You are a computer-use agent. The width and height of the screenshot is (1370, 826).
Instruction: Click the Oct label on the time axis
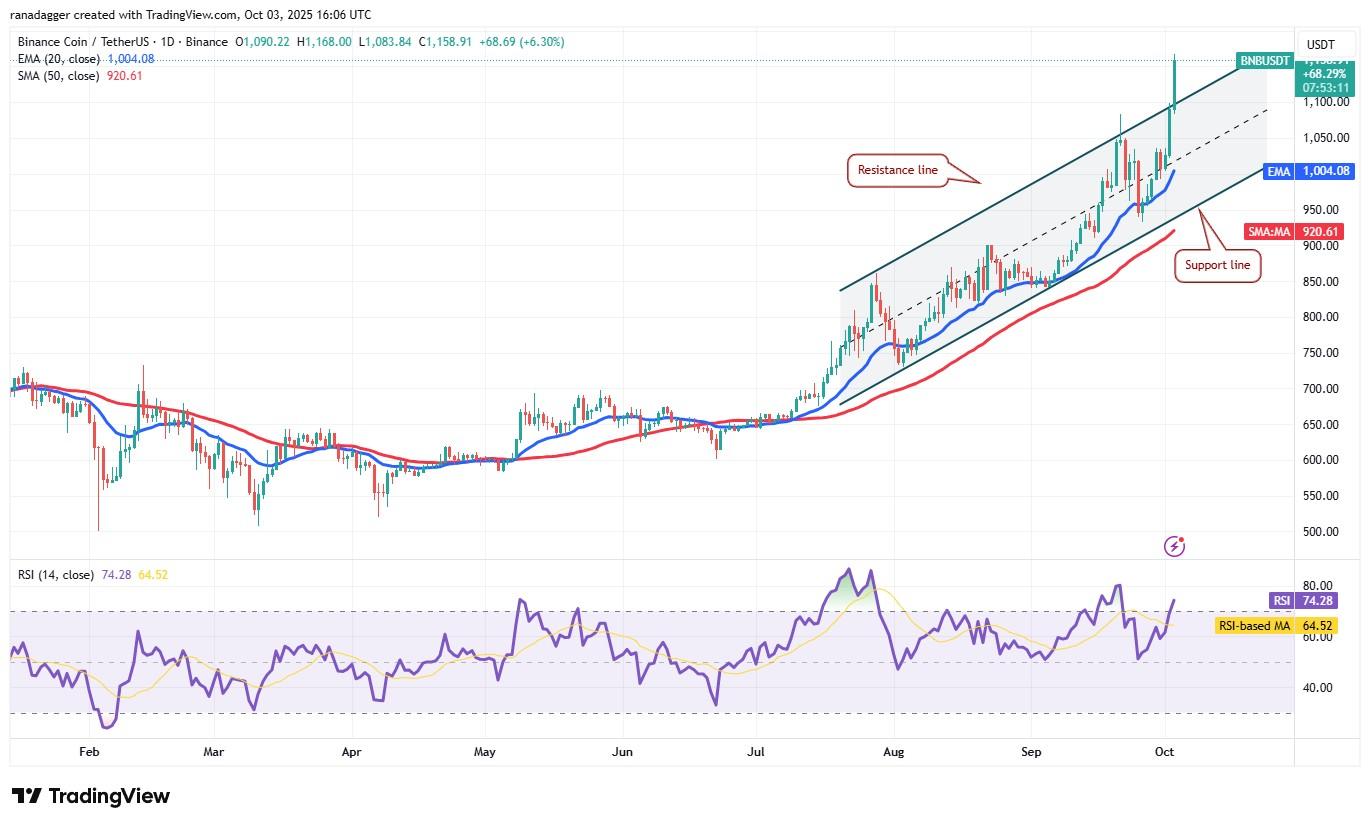[1164, 751]
